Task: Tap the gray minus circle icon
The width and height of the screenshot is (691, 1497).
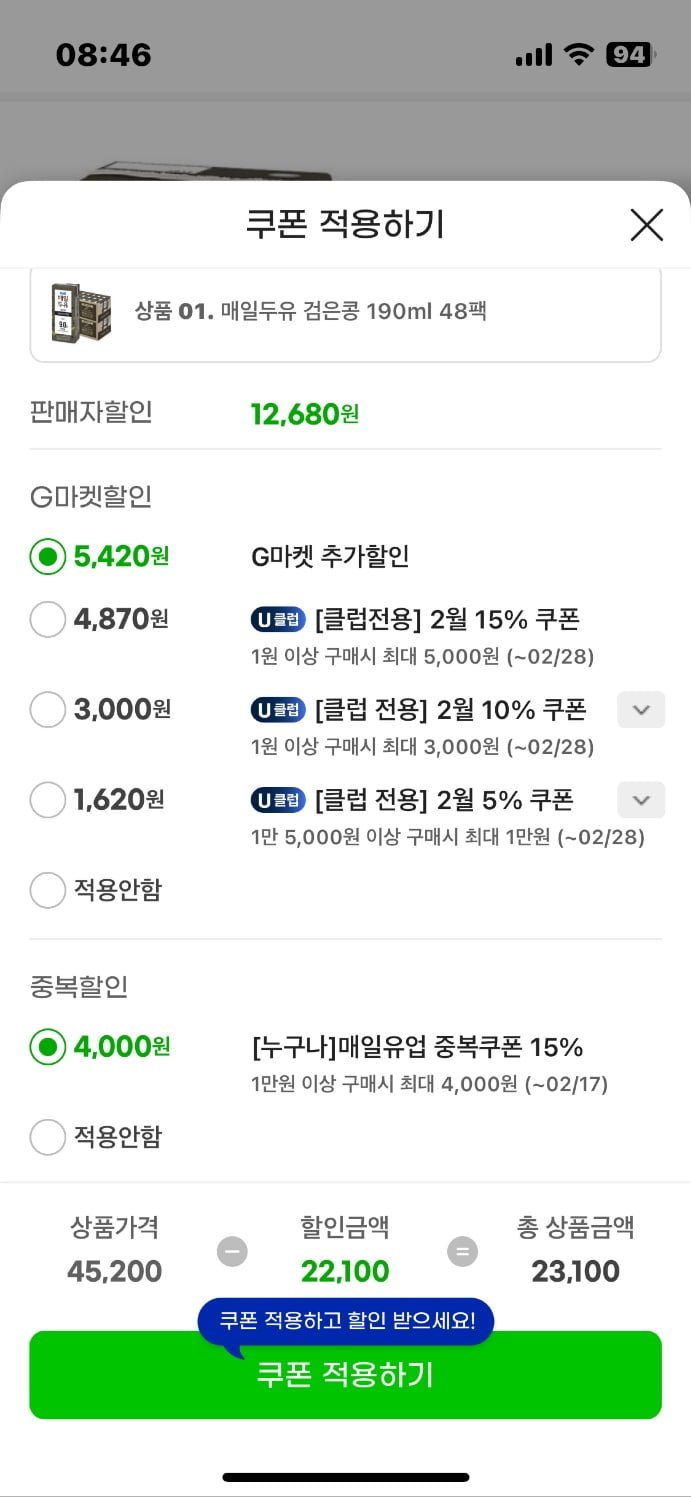Action: pyautogui.click(x=232, y=1251)
